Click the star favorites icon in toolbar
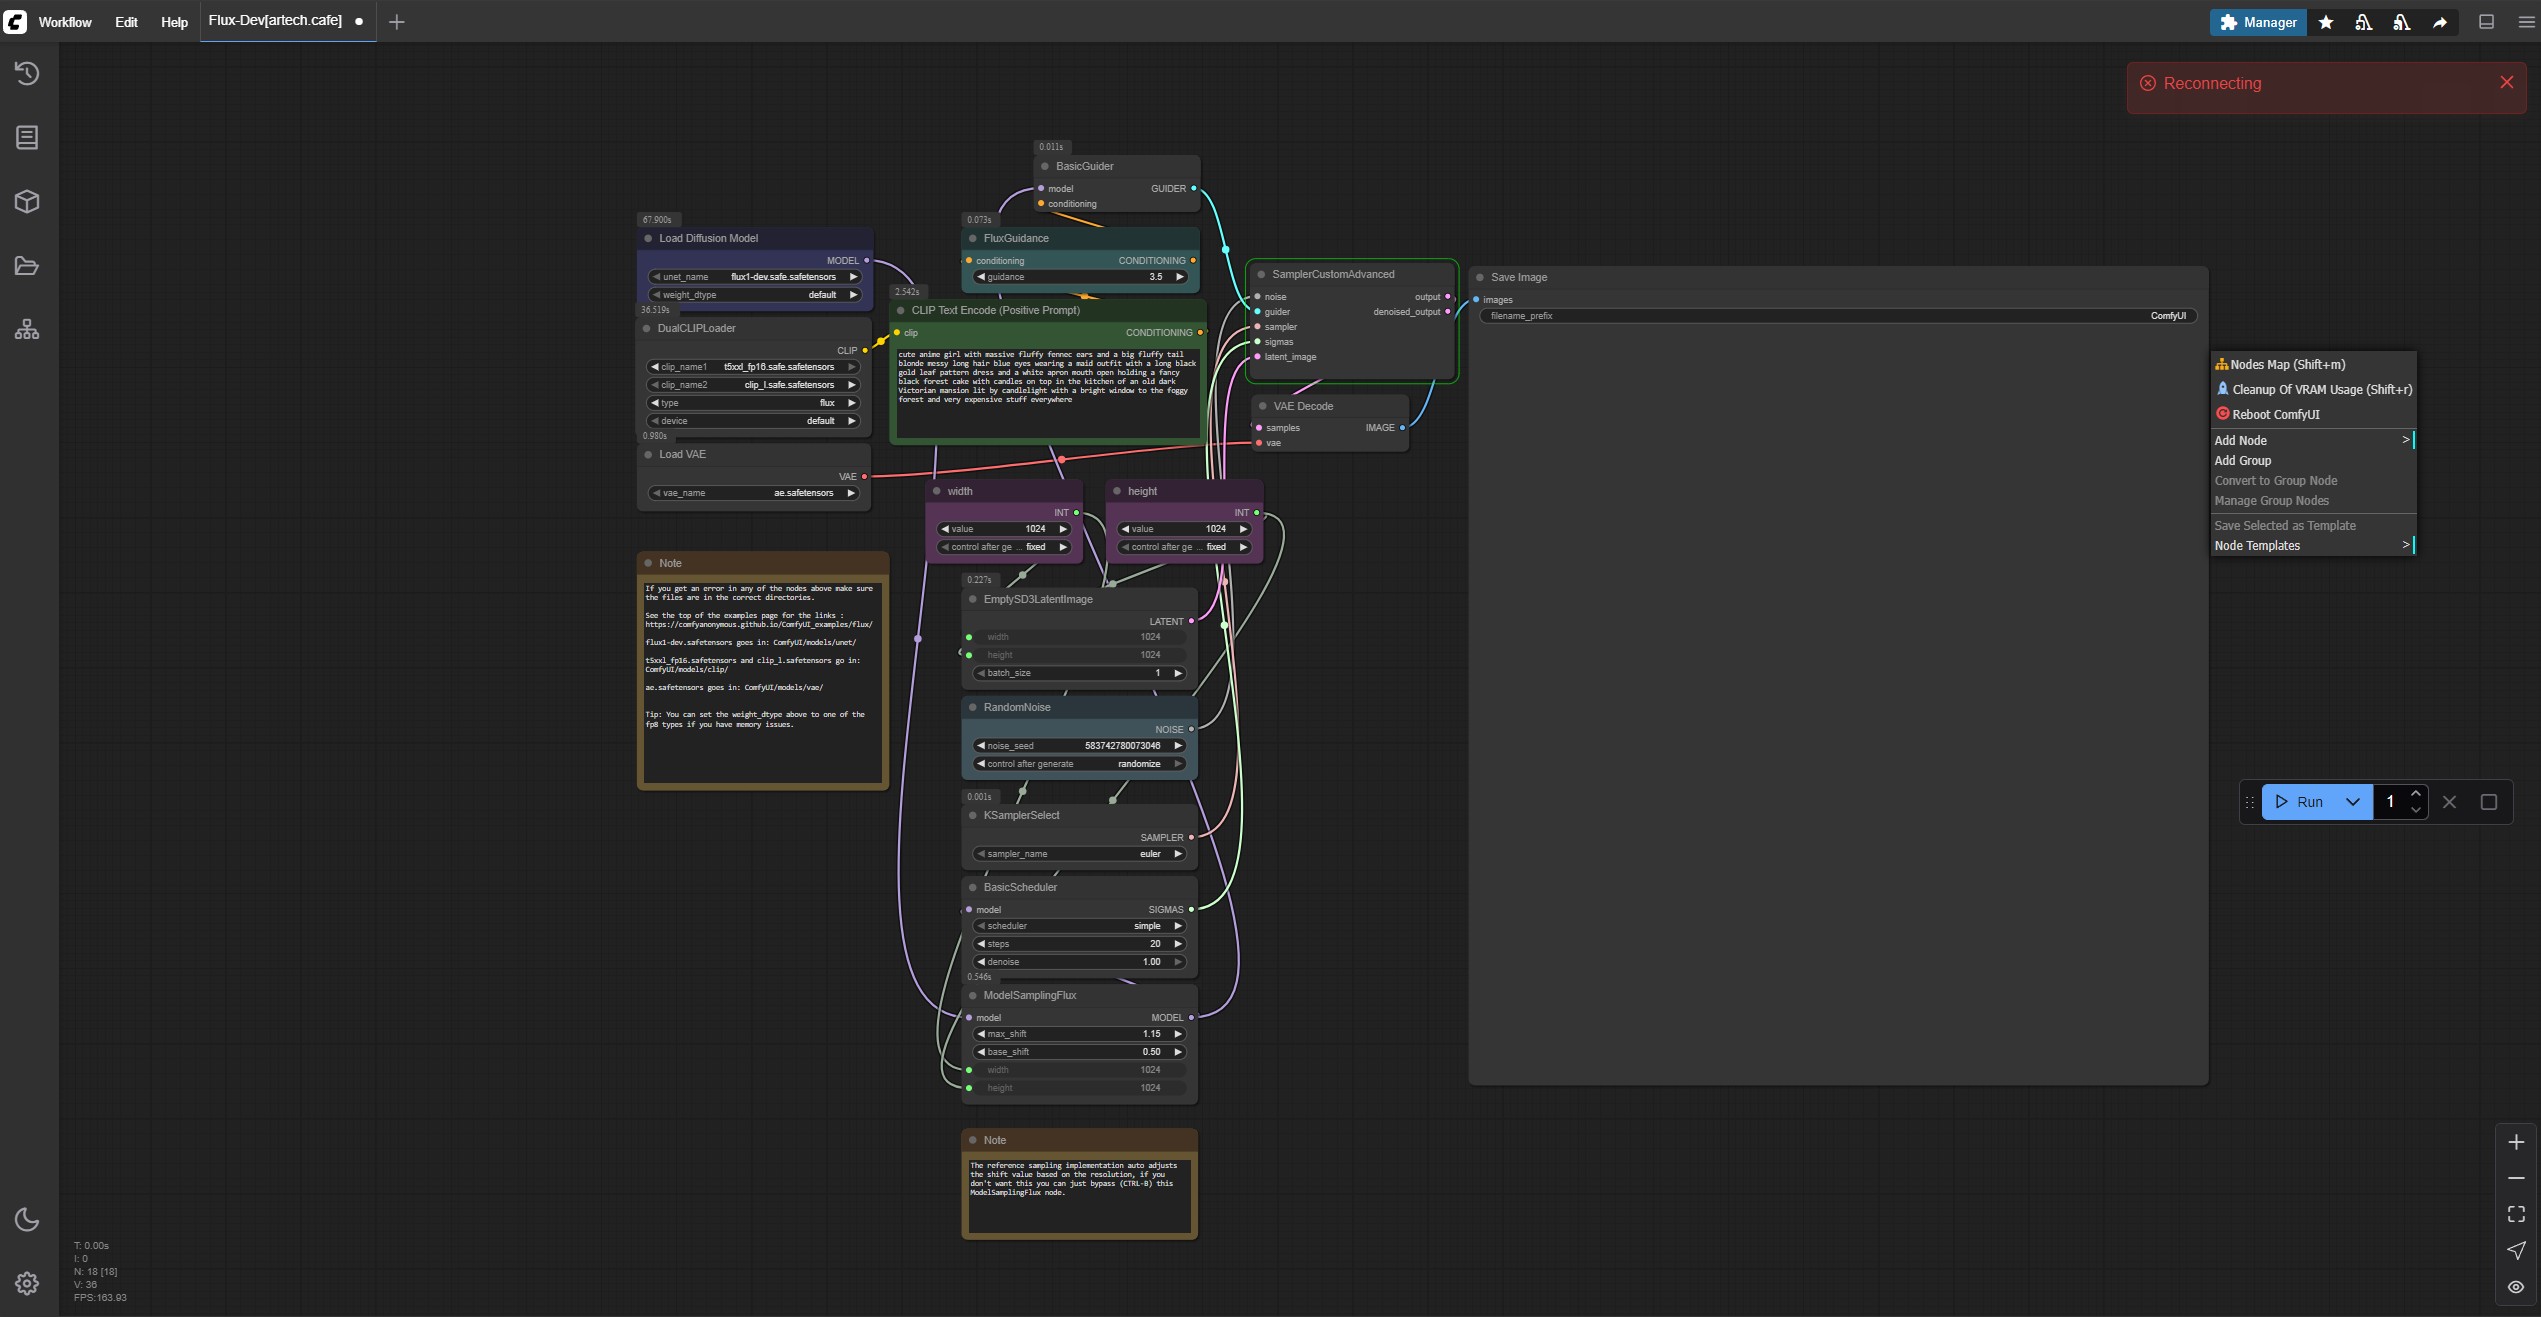Image resolution: width=2541 pixels, height=1317 pixels. point(2326,22)
